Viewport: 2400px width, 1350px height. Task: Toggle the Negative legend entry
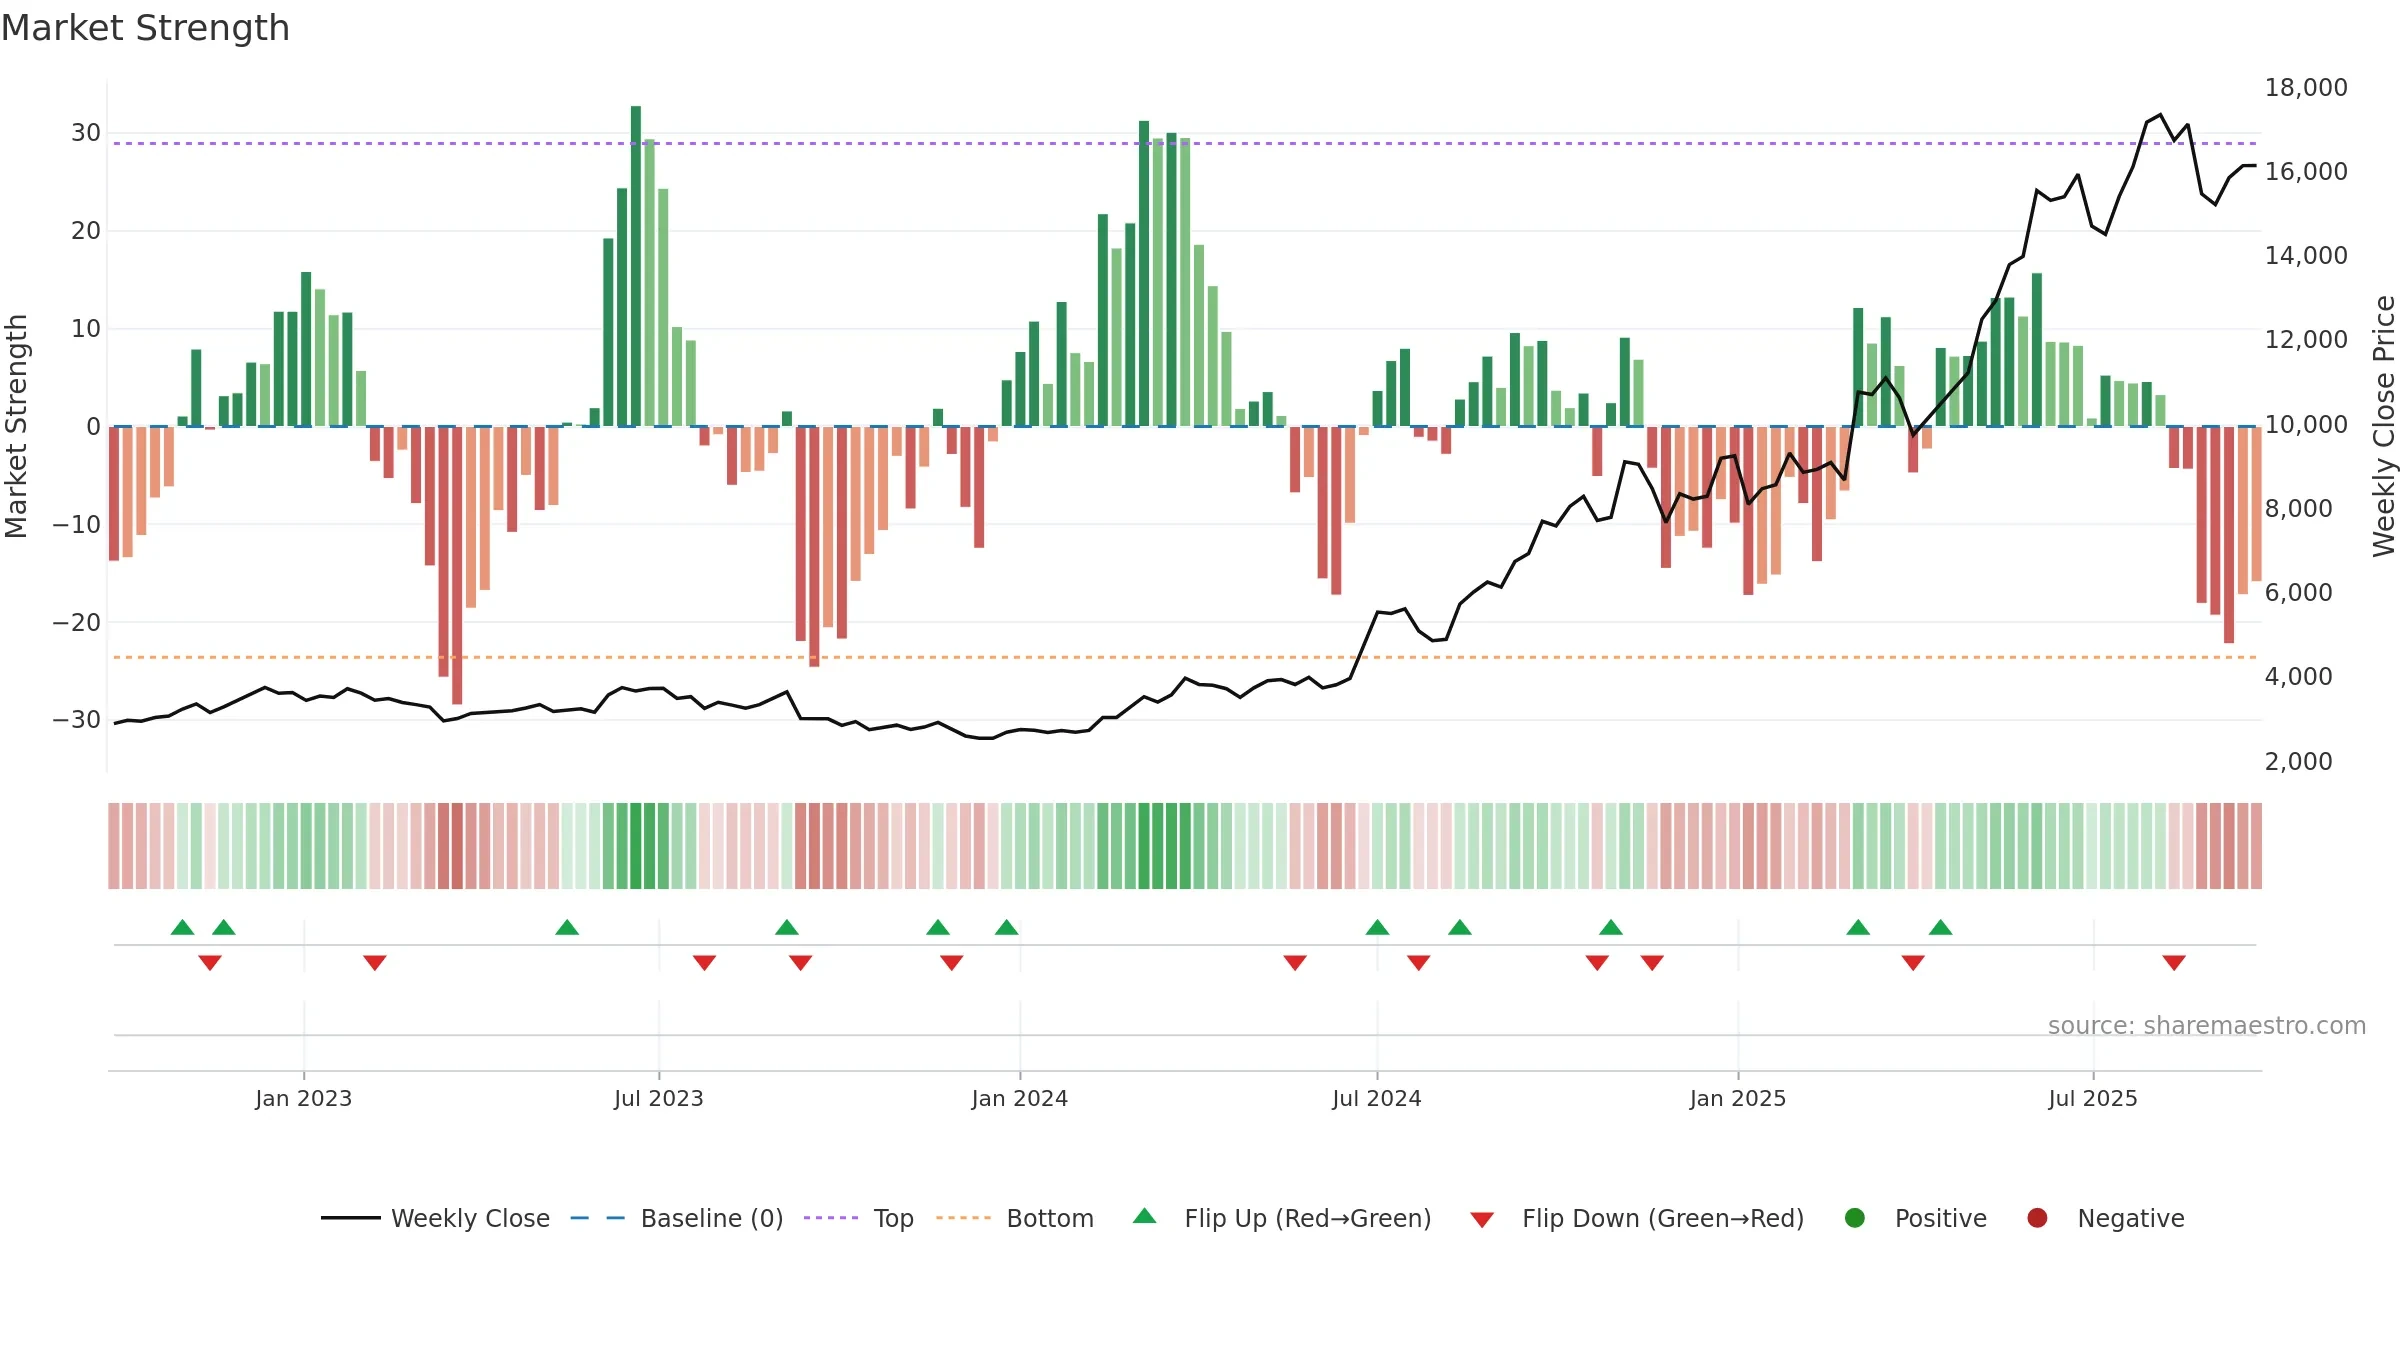click(x=2105, y=1218)
